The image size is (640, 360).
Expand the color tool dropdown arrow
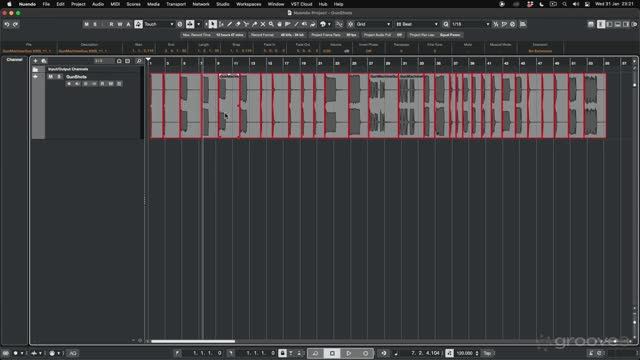pos(329,24)
